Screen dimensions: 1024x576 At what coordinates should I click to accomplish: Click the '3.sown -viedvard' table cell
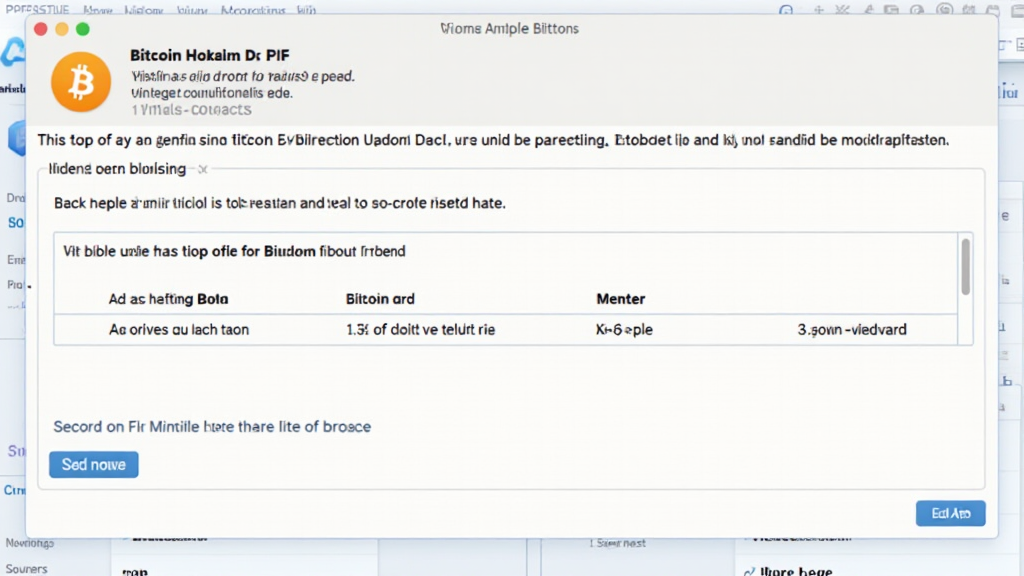(x=852, y=329)
